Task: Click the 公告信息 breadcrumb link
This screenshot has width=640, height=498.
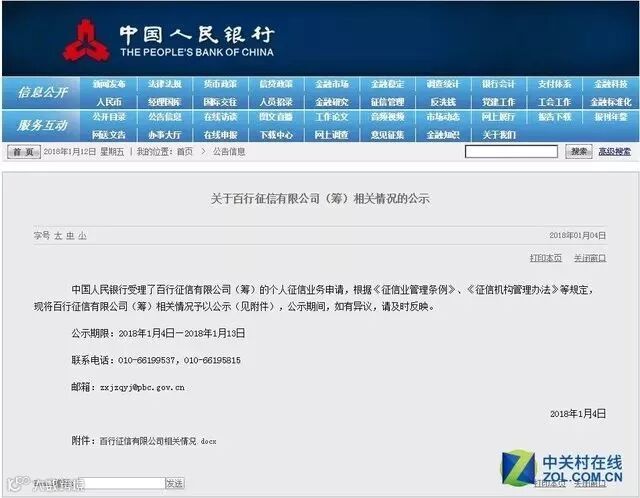Action: pyautogui.click(x=229, y=152)
